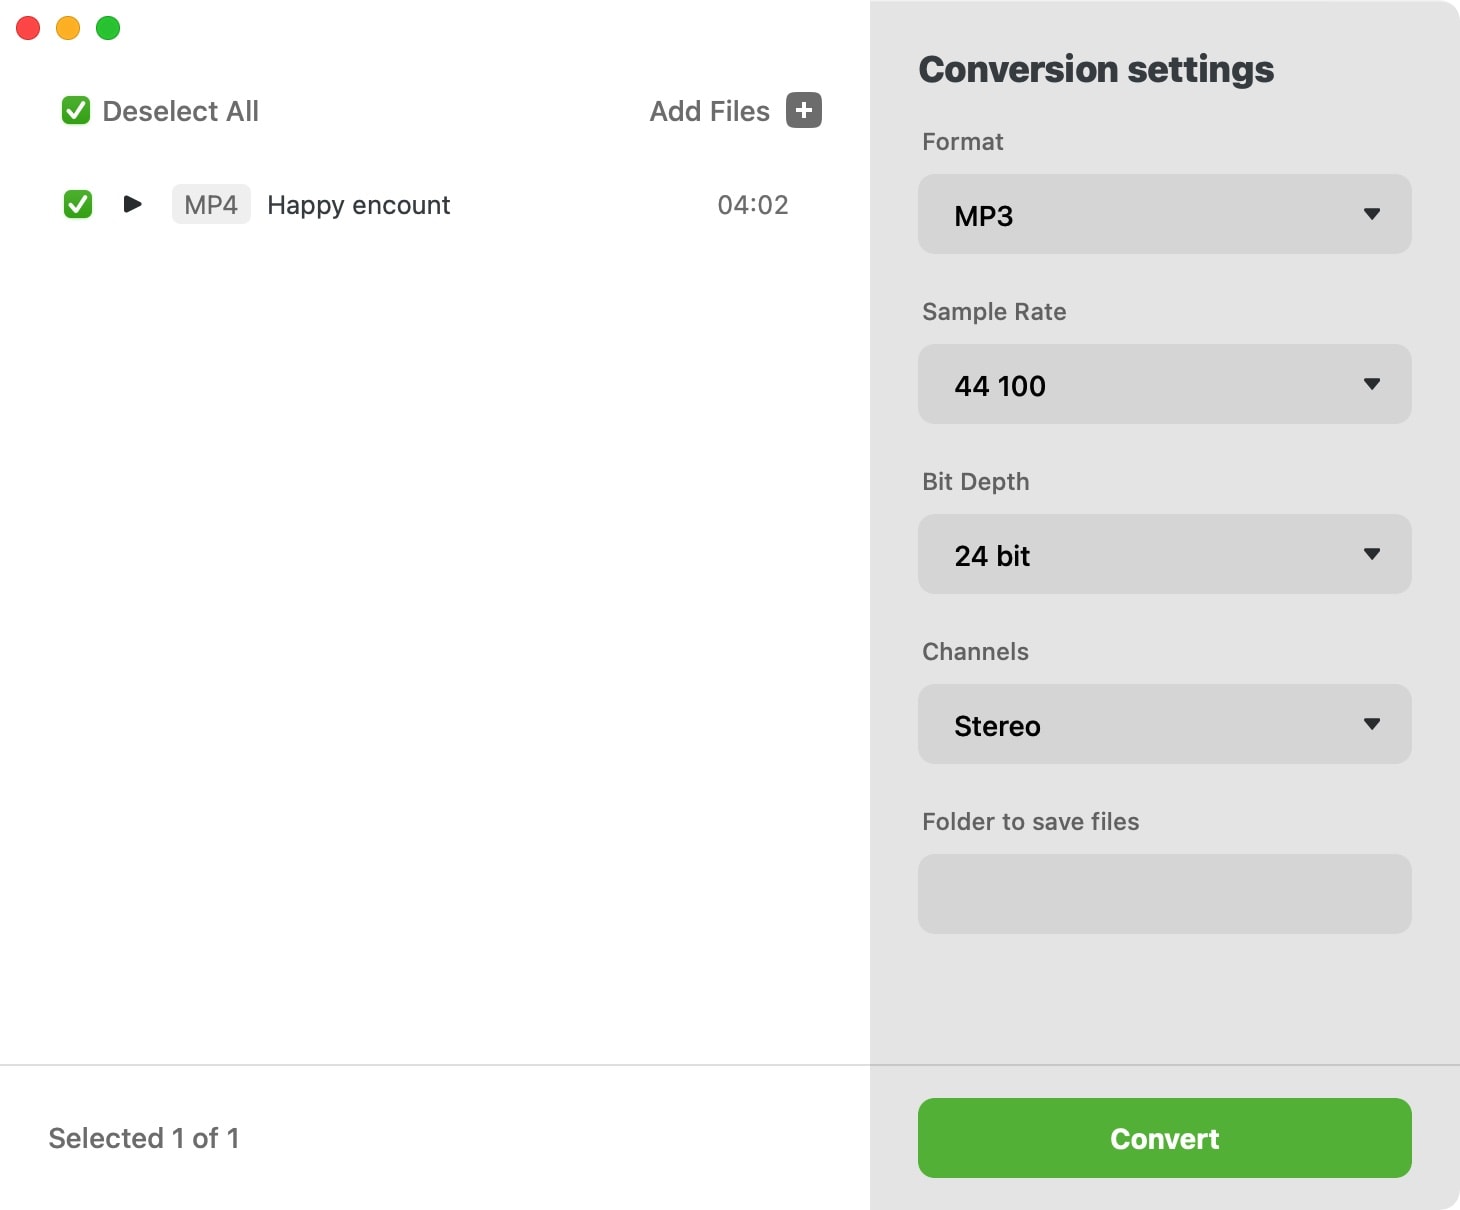The image size is (1460, 1210).
Task: Click the Format dropdown arrow icon
Action: (x=1372, y=214)
